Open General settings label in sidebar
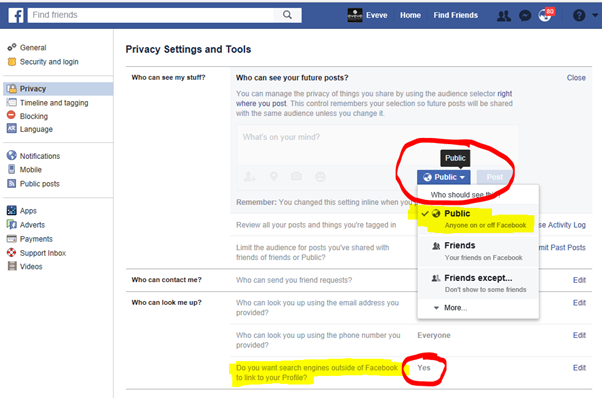The width and height of the screenshot is (602, 398). pyautogui.click(x=33, y=48)
